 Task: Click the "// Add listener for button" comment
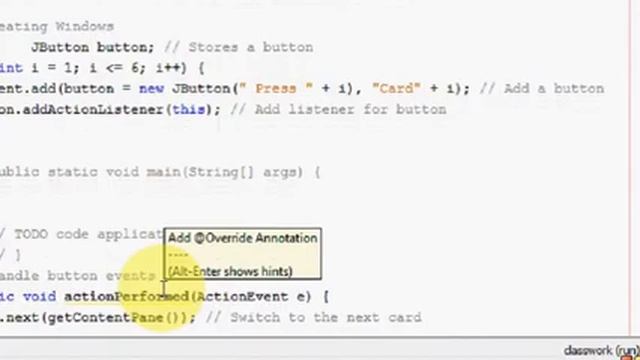[x=338, y=109]
